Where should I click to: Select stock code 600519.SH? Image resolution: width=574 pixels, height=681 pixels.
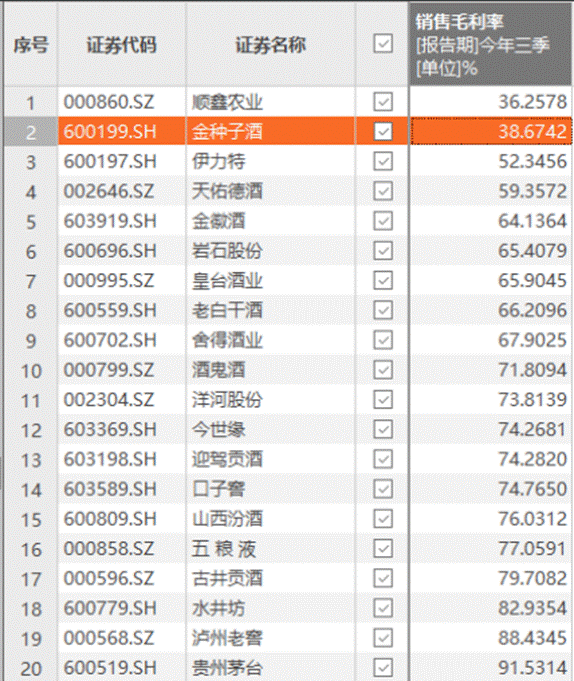coord(110,668)
